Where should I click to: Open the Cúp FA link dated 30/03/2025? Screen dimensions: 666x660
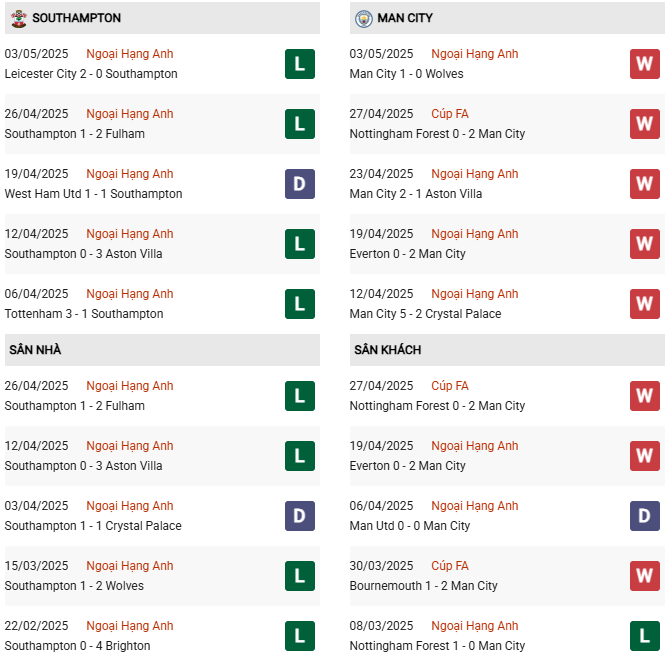coord(450,566)
